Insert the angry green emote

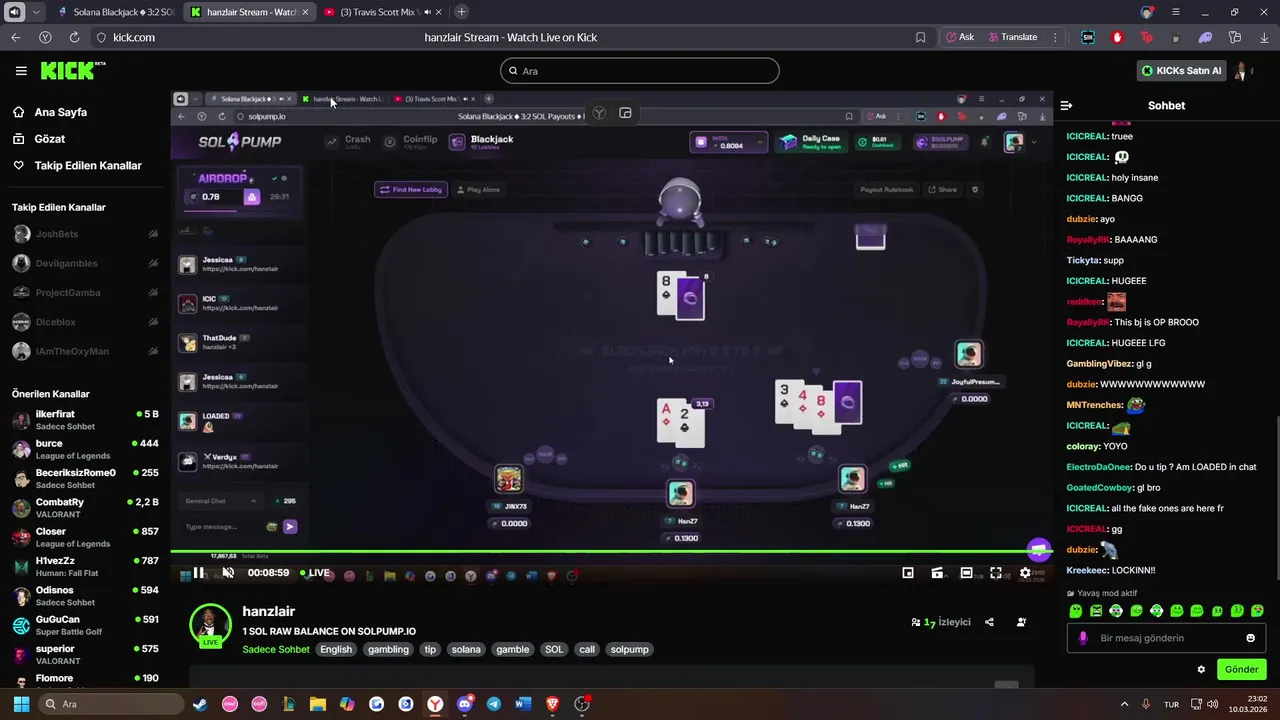[1096, 611]
